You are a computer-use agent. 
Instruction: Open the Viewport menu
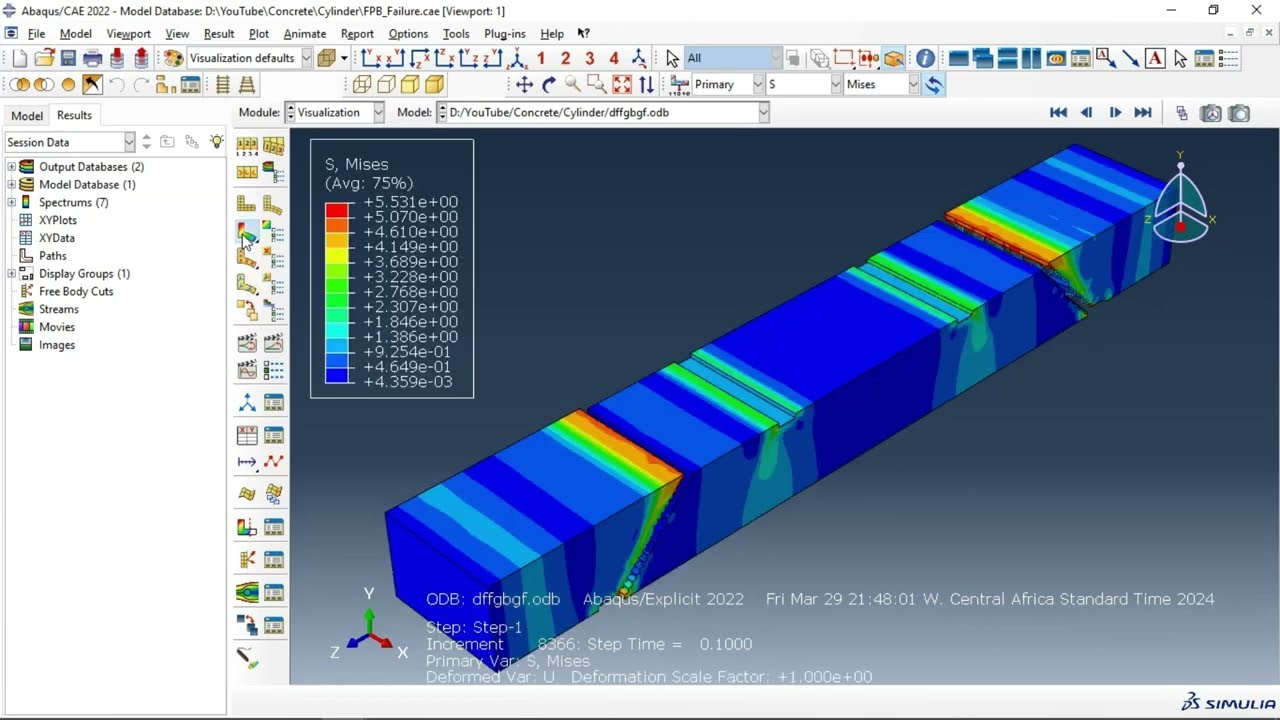[x=128, y=33]
